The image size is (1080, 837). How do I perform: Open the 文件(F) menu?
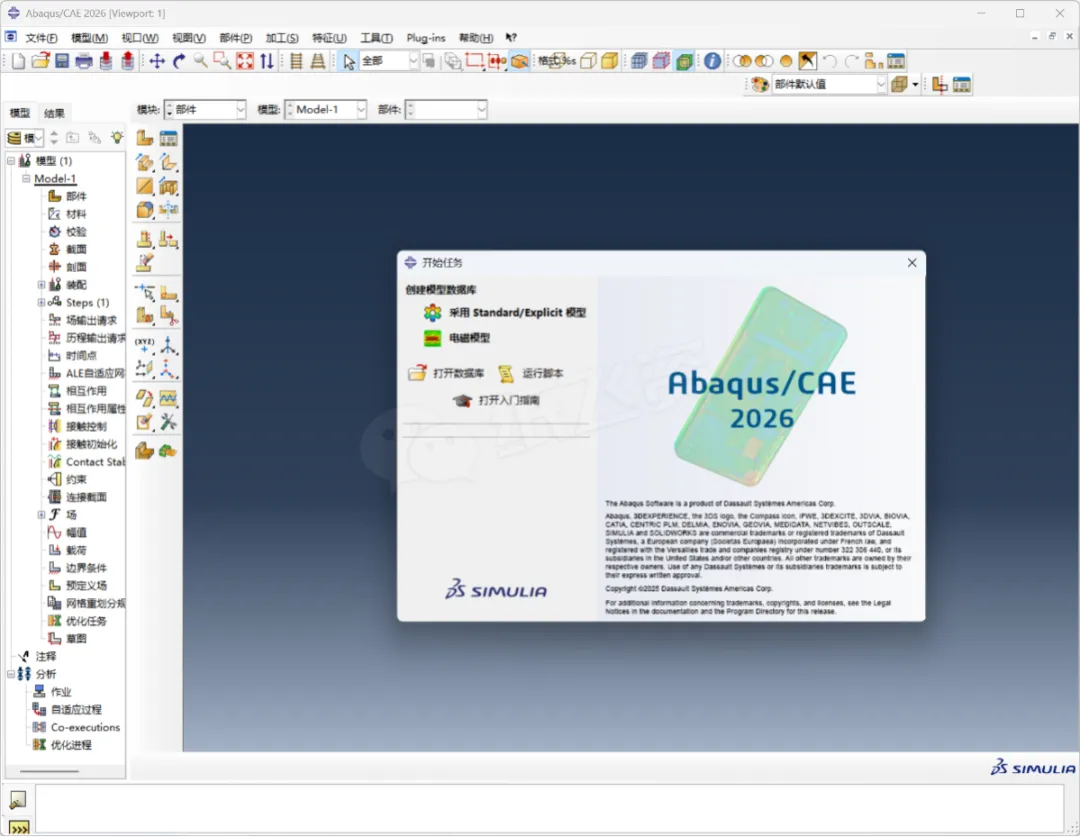[41, 38]
